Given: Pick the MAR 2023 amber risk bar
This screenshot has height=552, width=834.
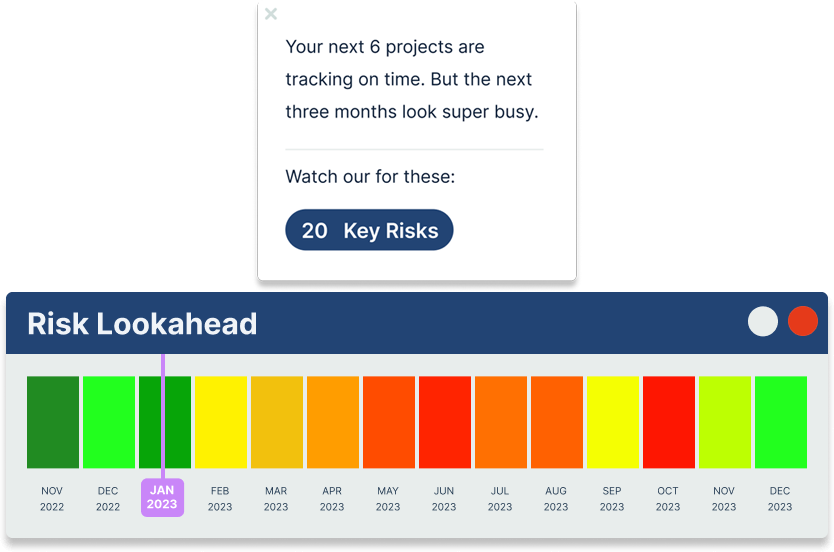Looking at the screenshot, I should [x=277, y=422].
